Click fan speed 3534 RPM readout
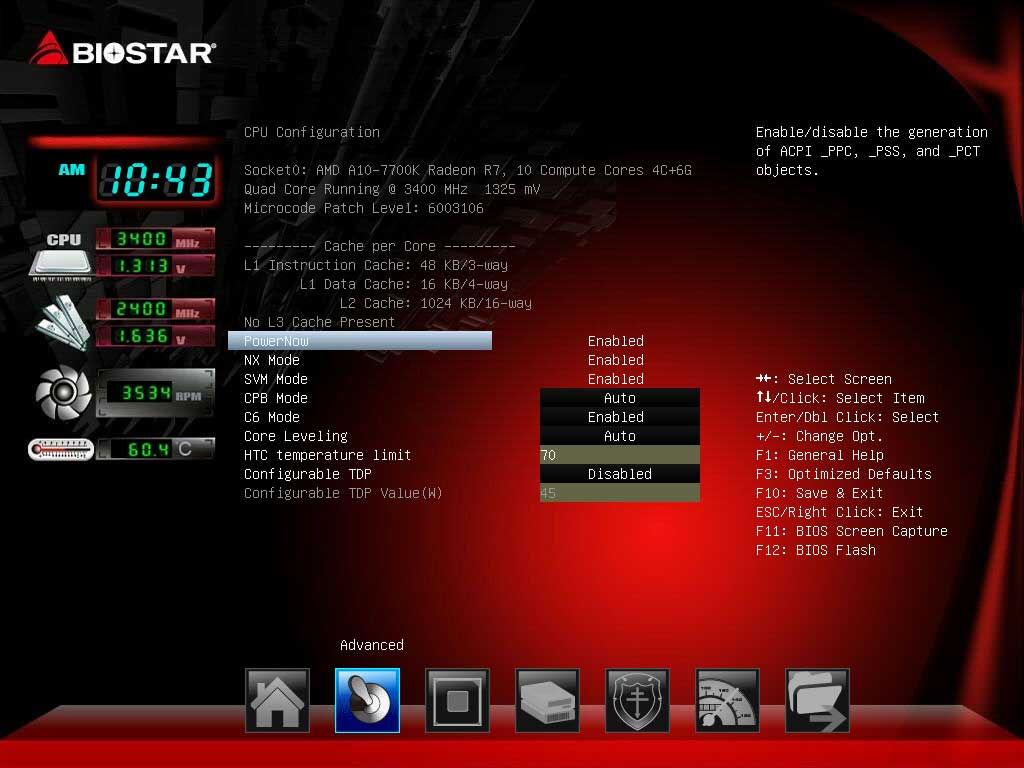The width and height of the screenshot is (1024, 768). pyautogui.click(x=155, y=392)
